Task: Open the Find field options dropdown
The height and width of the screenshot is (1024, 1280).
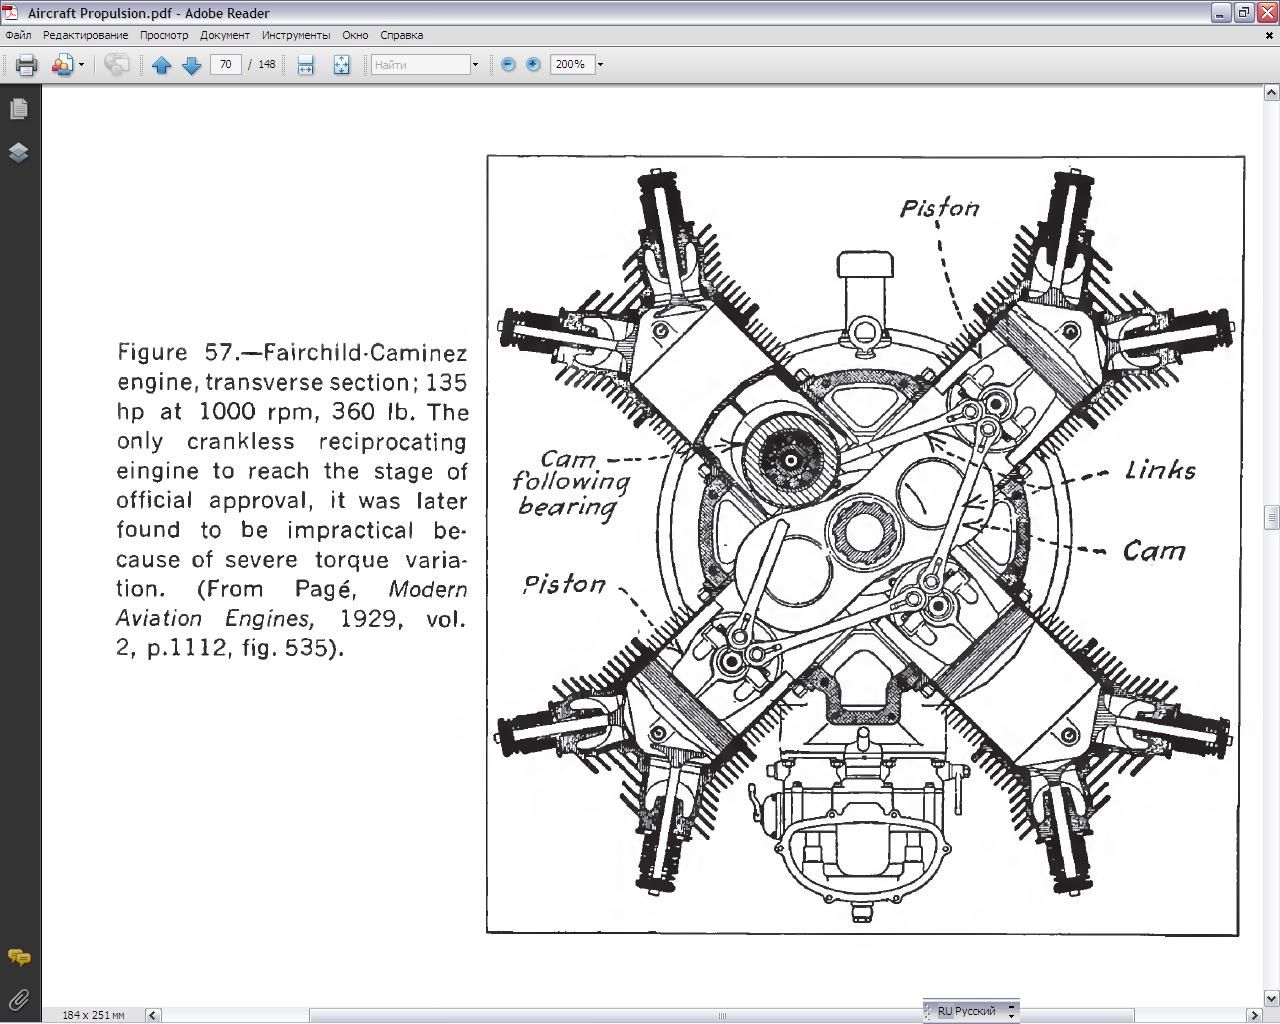Action: tap(475, 65)
